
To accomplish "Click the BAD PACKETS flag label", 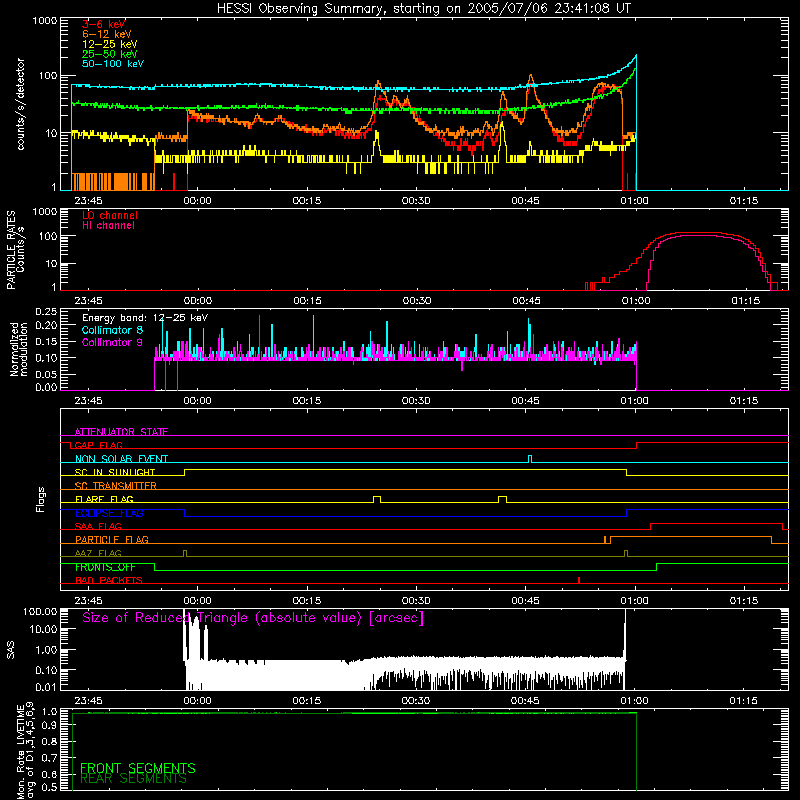I will 109,580.
